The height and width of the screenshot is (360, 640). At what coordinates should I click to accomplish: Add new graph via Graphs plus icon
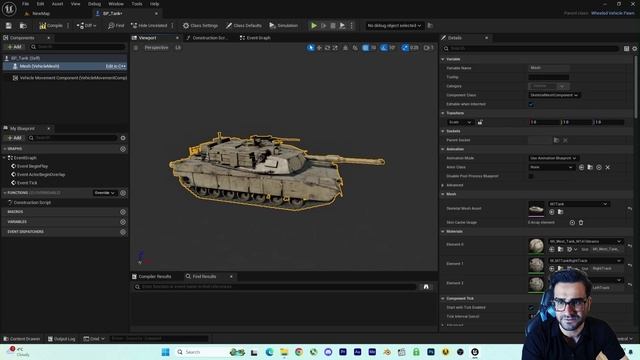[x=123, y=149]
